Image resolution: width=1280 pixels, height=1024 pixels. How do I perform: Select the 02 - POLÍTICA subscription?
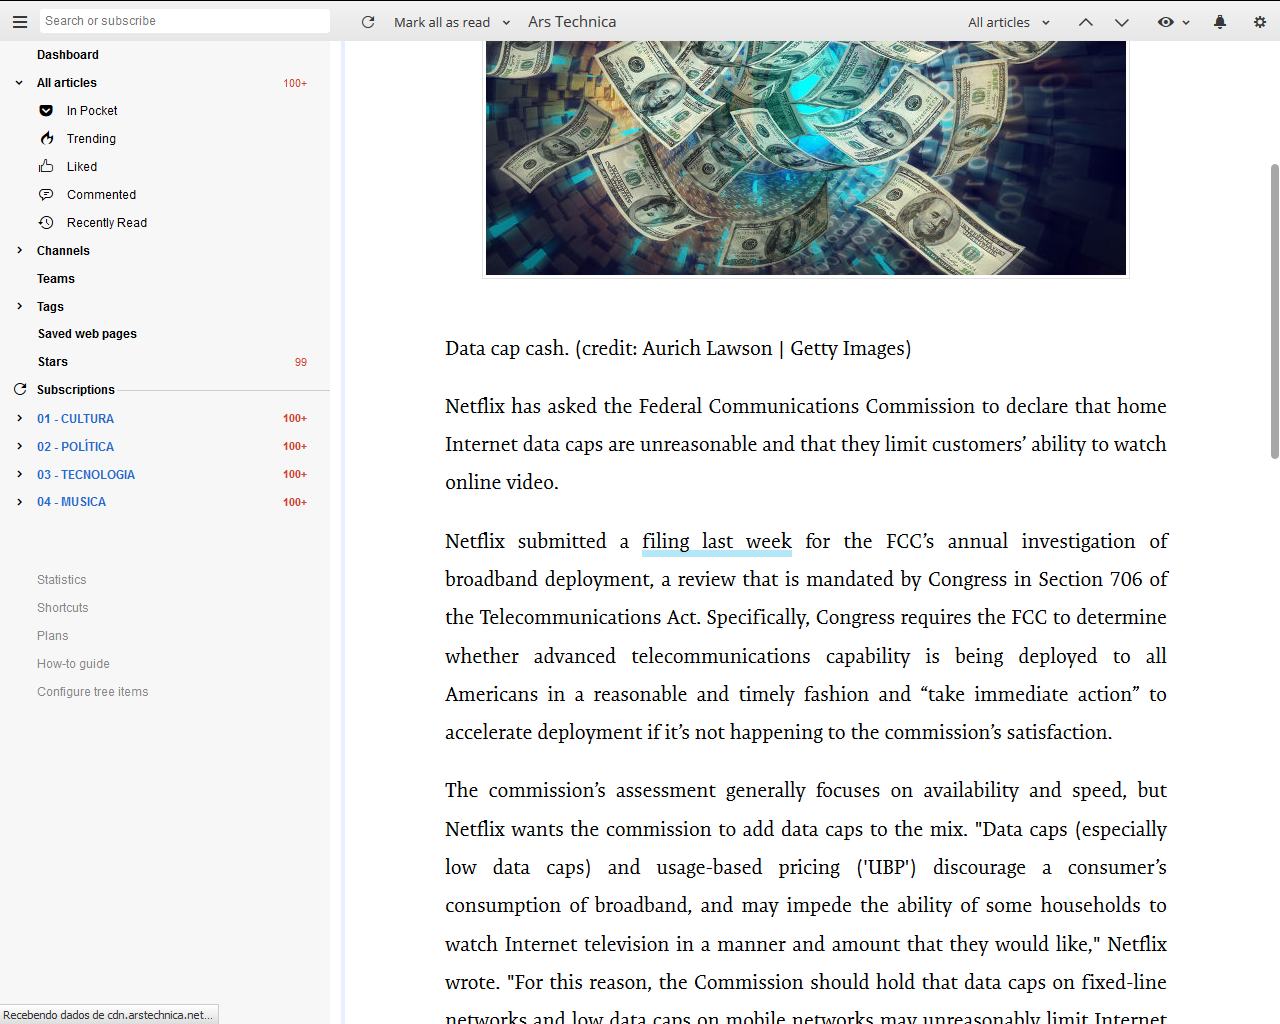click(x=76, y=447)
